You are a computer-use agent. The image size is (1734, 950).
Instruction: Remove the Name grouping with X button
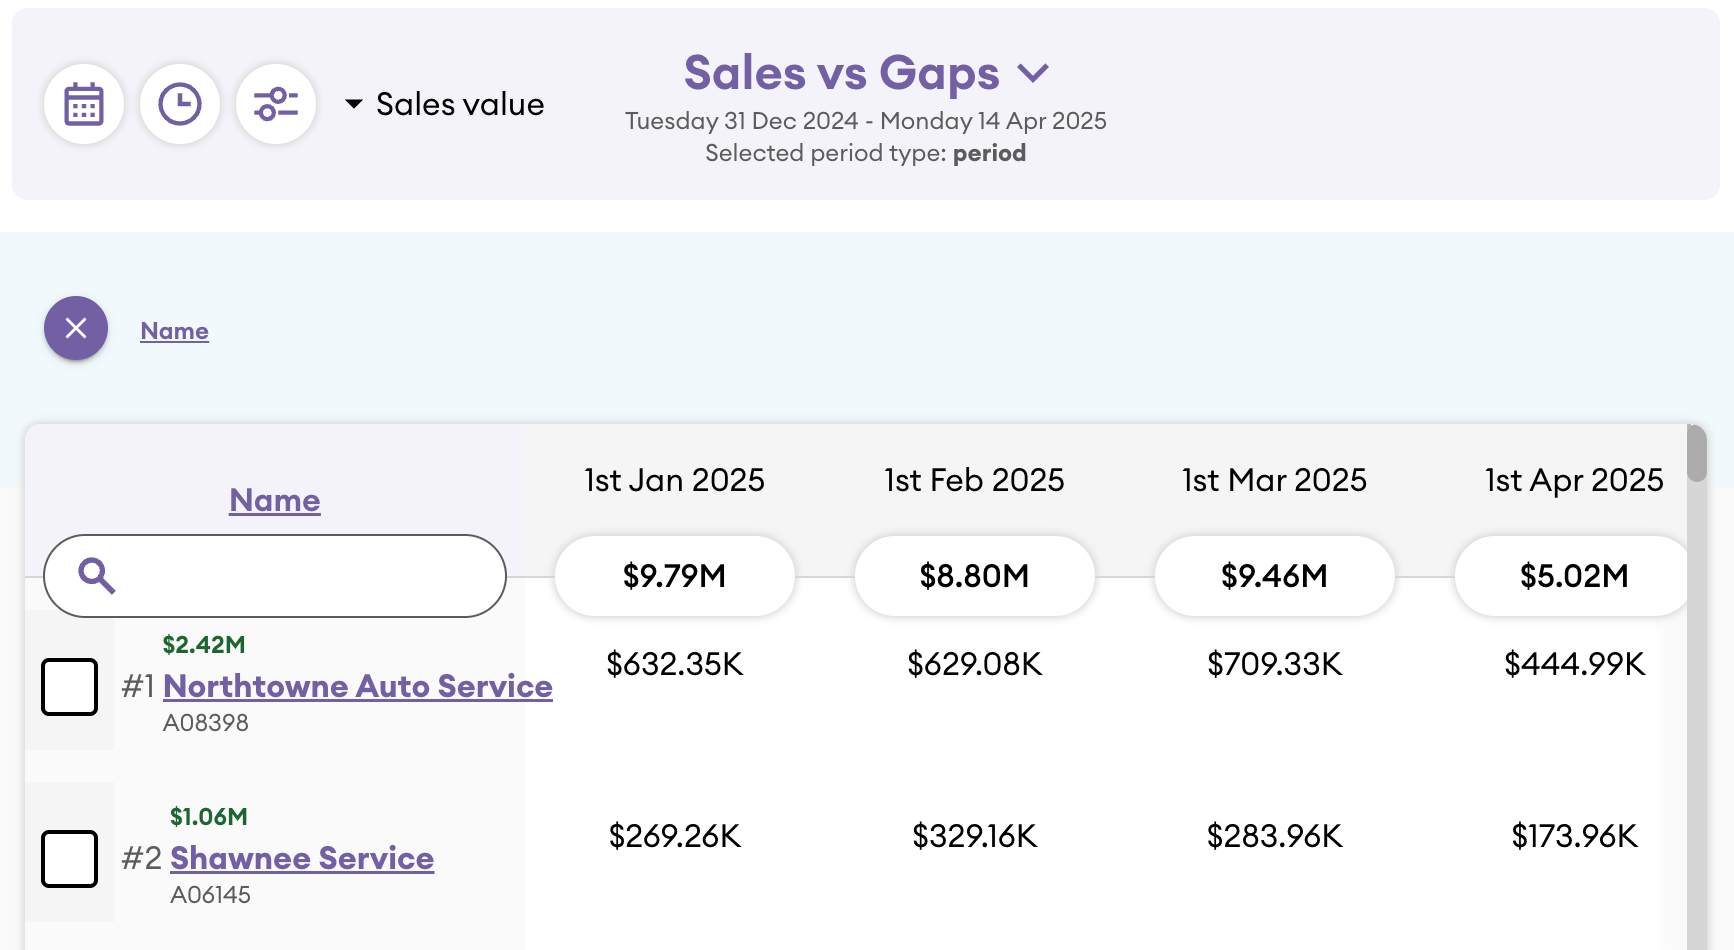pyautogui.click(x=76, y=328)
